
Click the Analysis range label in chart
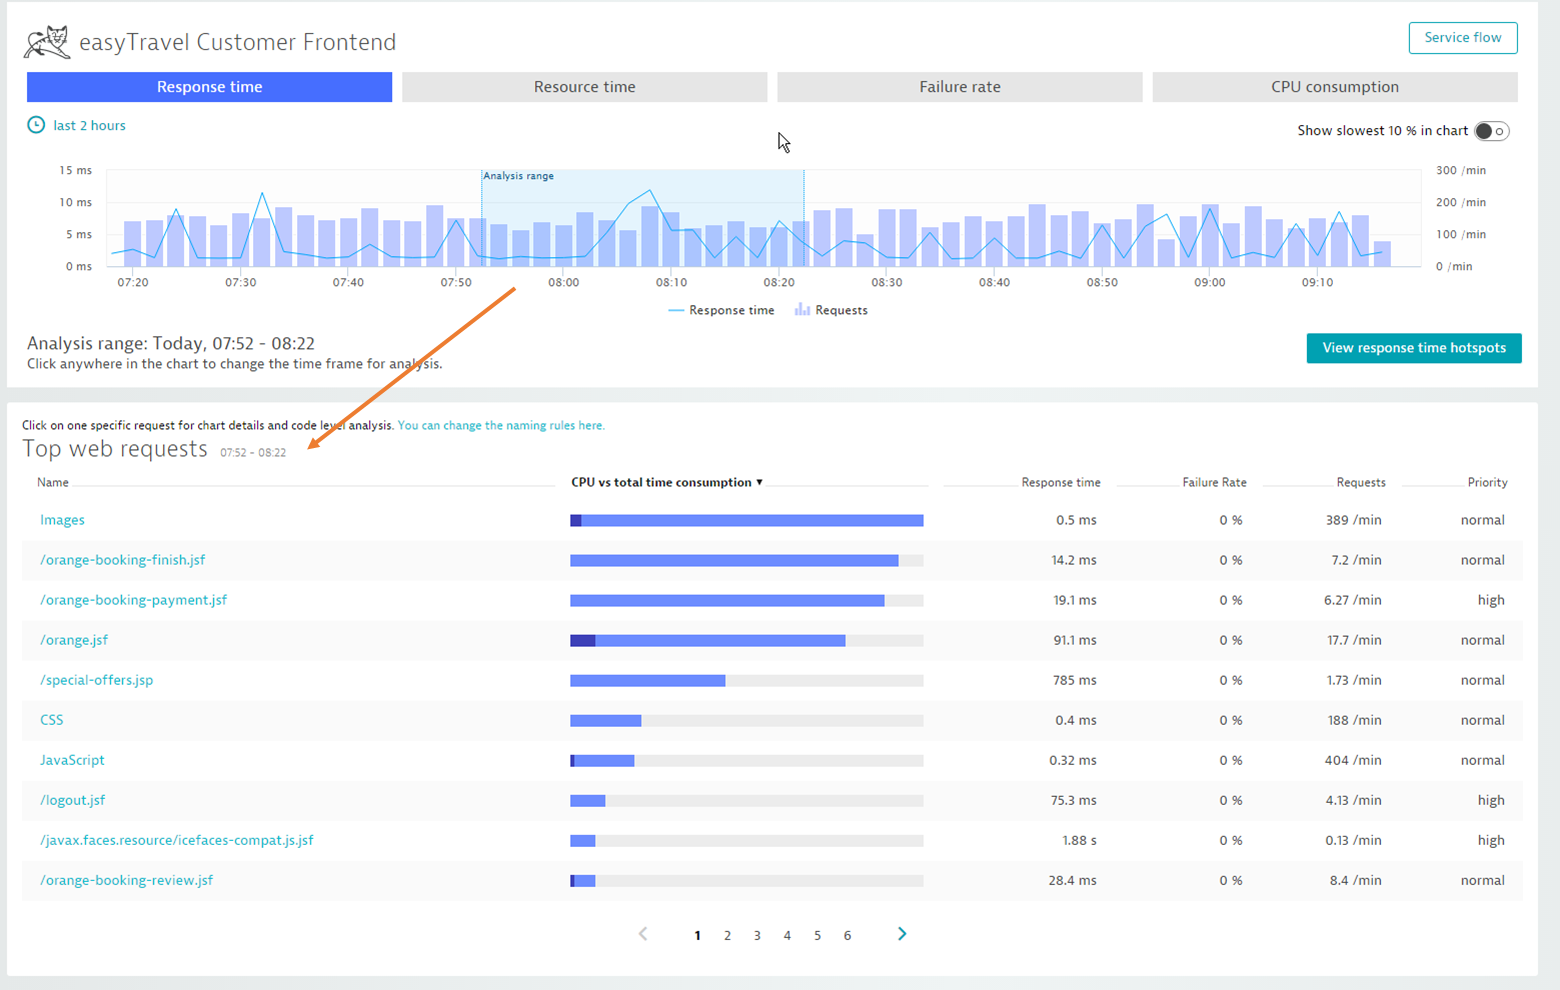coord(518,176)
